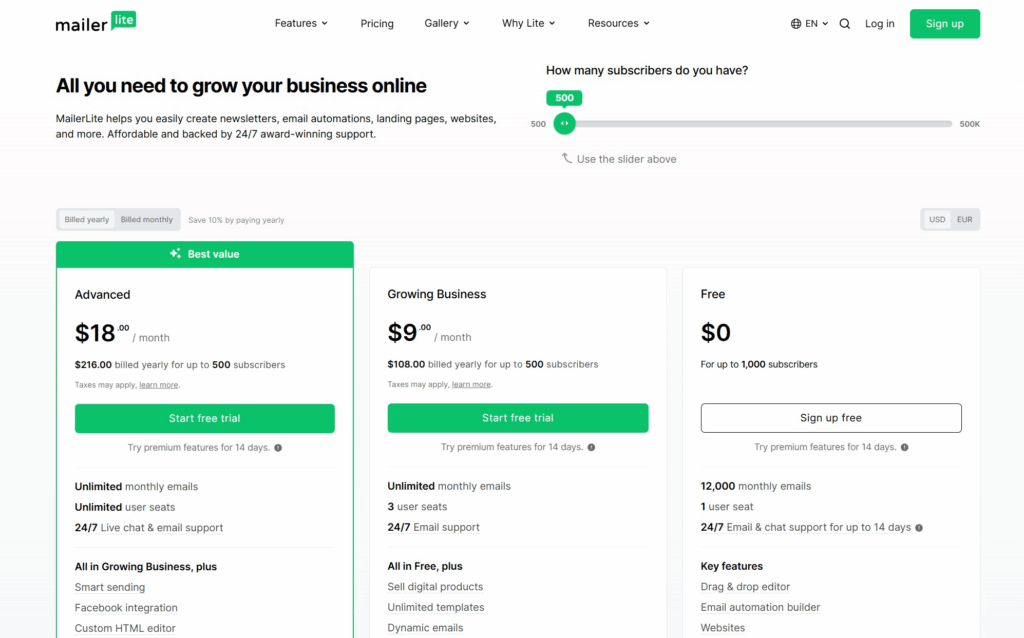The image size is (1024, 638).
Task: Expand the Features dropdown menu
Action: pyautogui.click(x=301, y=24)
